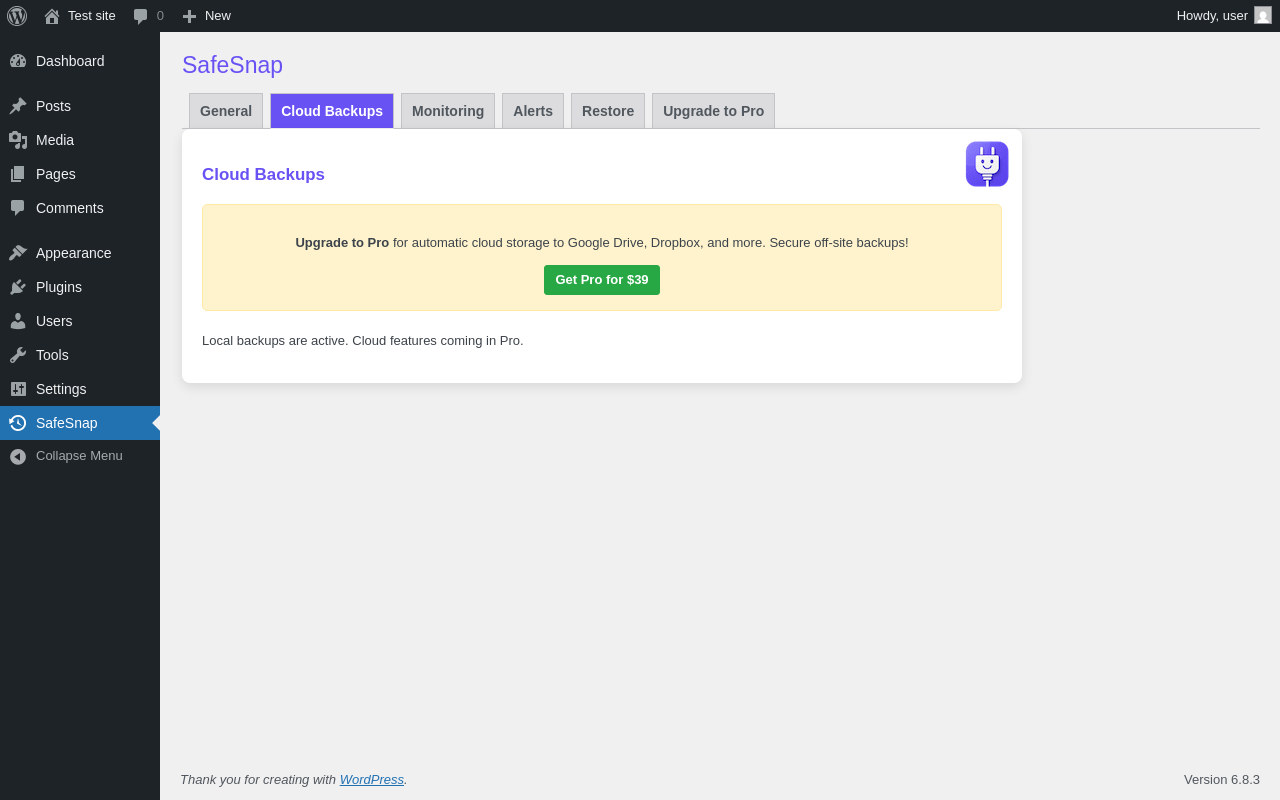Click the comment count 0
This screenshot has width=1280, height=800.
pos(160,16)
